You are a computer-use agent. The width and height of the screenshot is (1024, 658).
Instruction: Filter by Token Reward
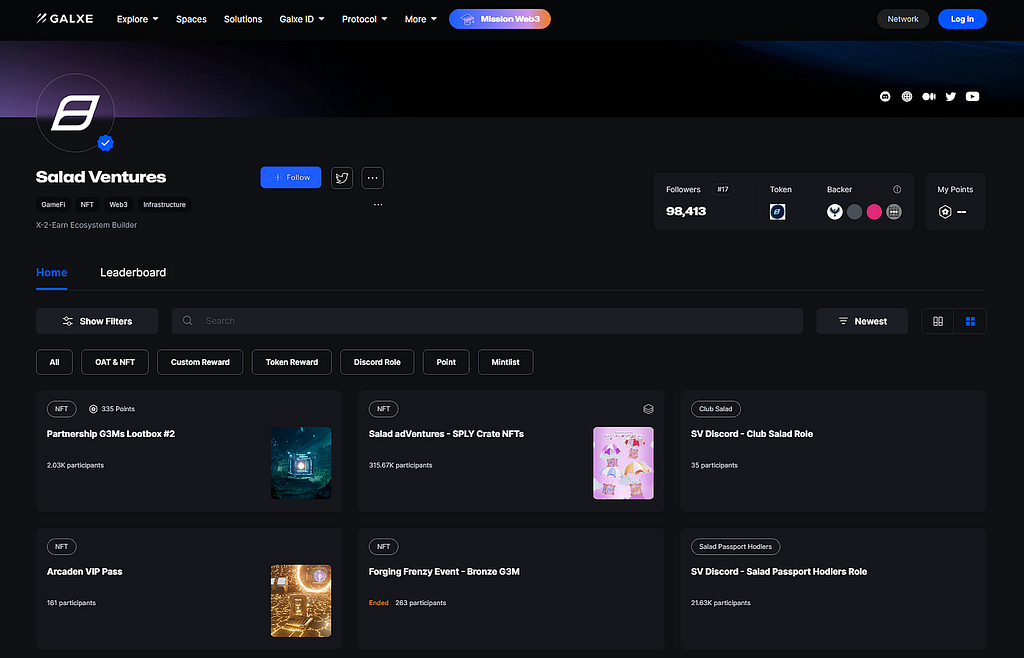click(x=292, y=362)
